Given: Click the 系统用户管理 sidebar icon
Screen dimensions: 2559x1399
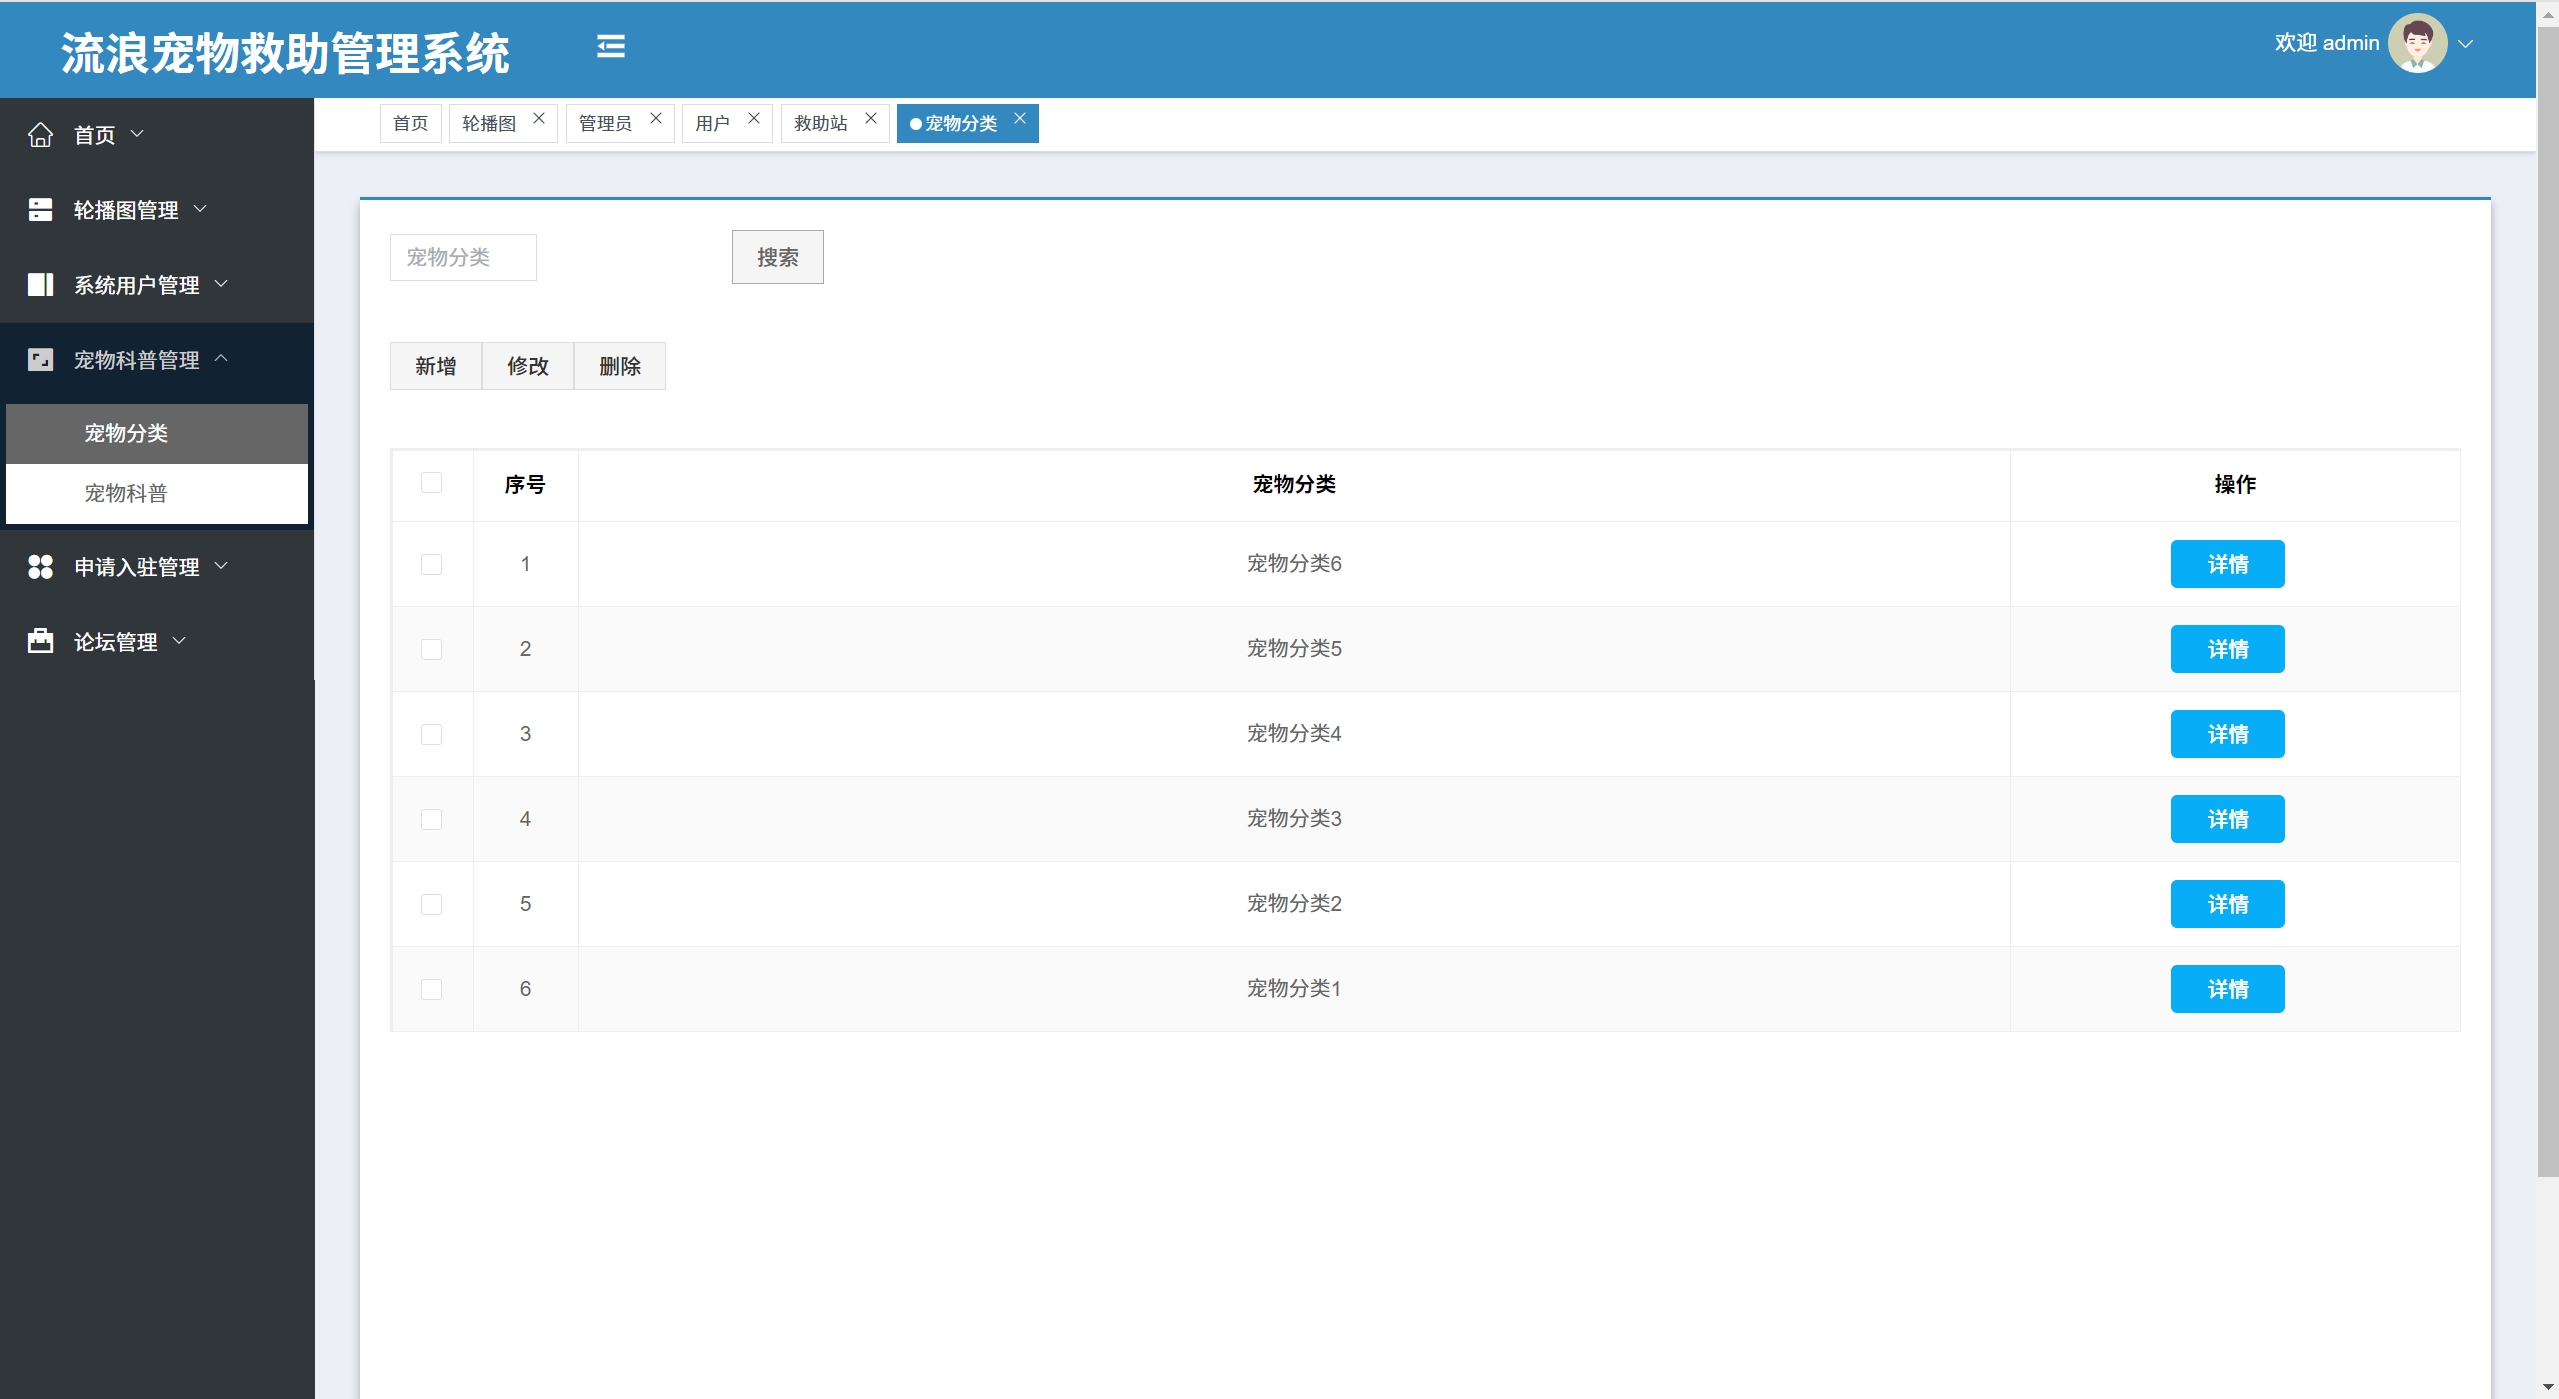Looking at the screenshot, I should pyautogui.click(x=40, y=285).
